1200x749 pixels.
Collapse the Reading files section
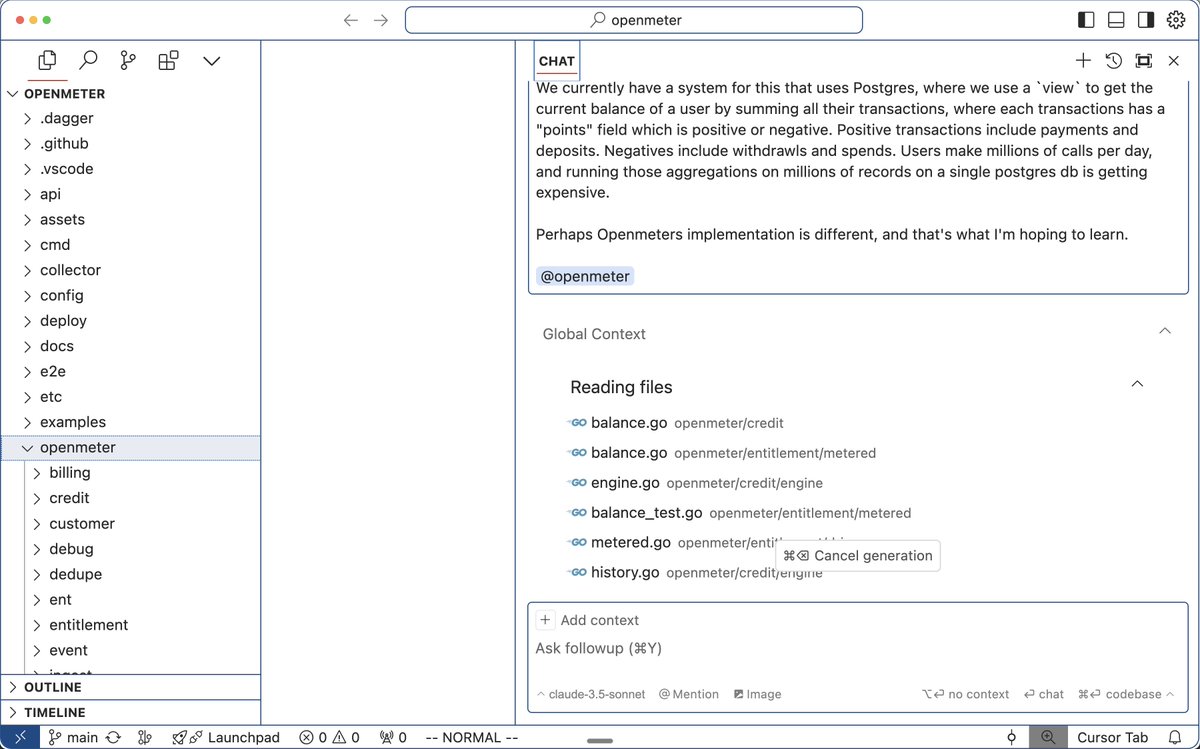pyautogui.click(x=1136, y=384)
